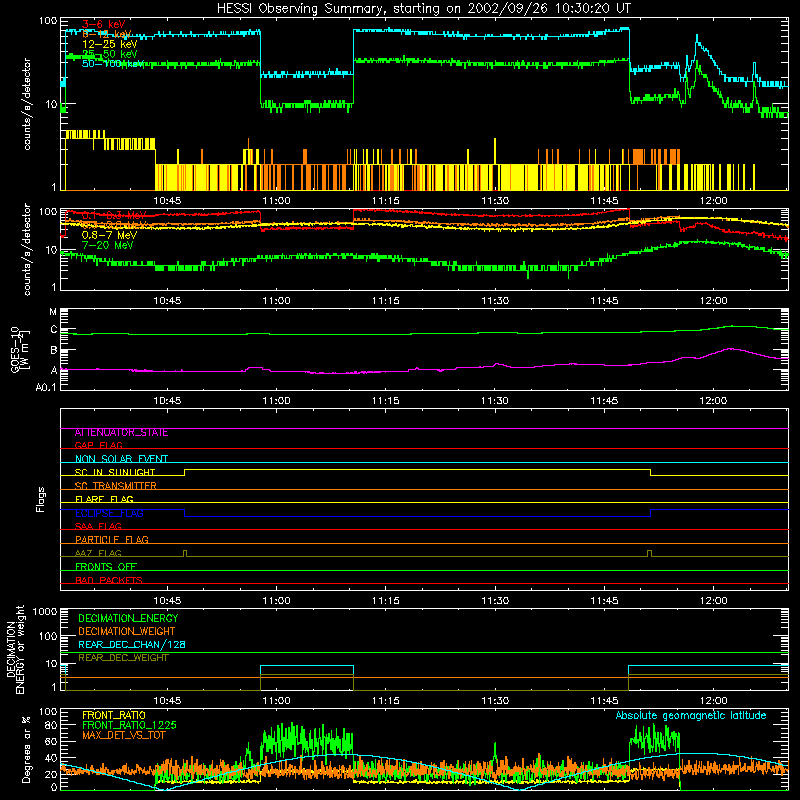Click the green '25-50 keV' legend label
The width and height of the screenshot is (800, 800).
110,54
